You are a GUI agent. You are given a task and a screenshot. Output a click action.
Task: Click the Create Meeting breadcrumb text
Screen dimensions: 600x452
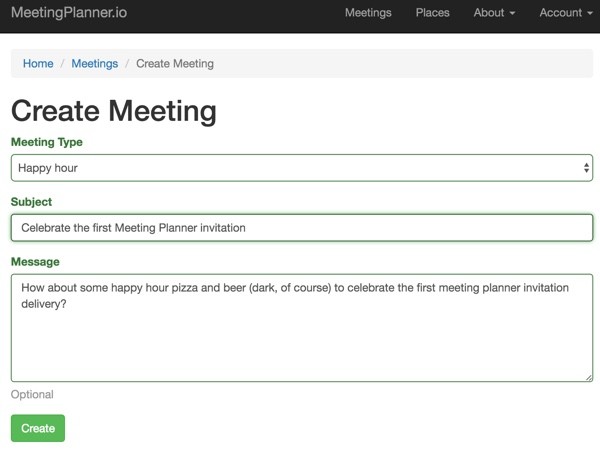[175, 64]
